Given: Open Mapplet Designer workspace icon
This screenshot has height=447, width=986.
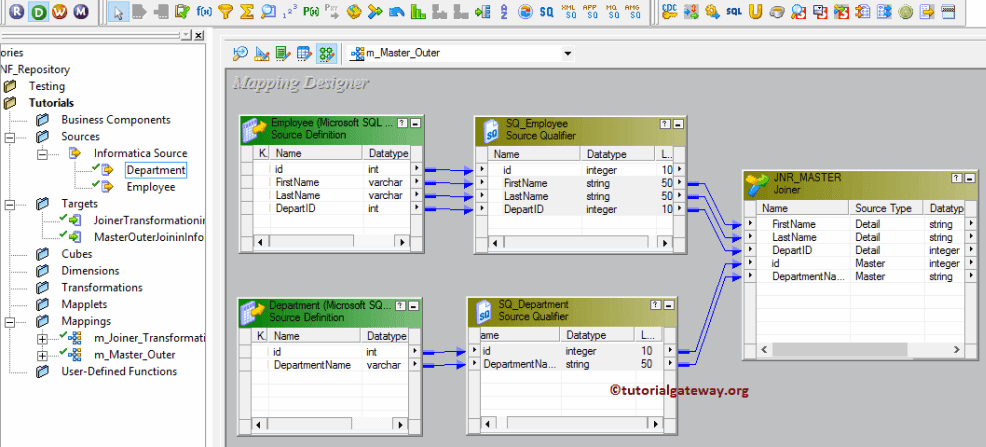Looking at the screenshot, I should [304, 53].
